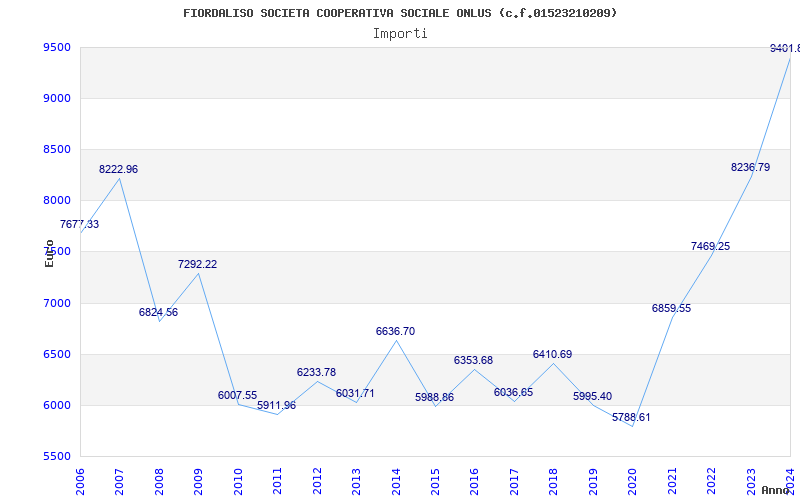Select the 2014 data label 6636.70

pyautogui.click(x=395, y=331)
